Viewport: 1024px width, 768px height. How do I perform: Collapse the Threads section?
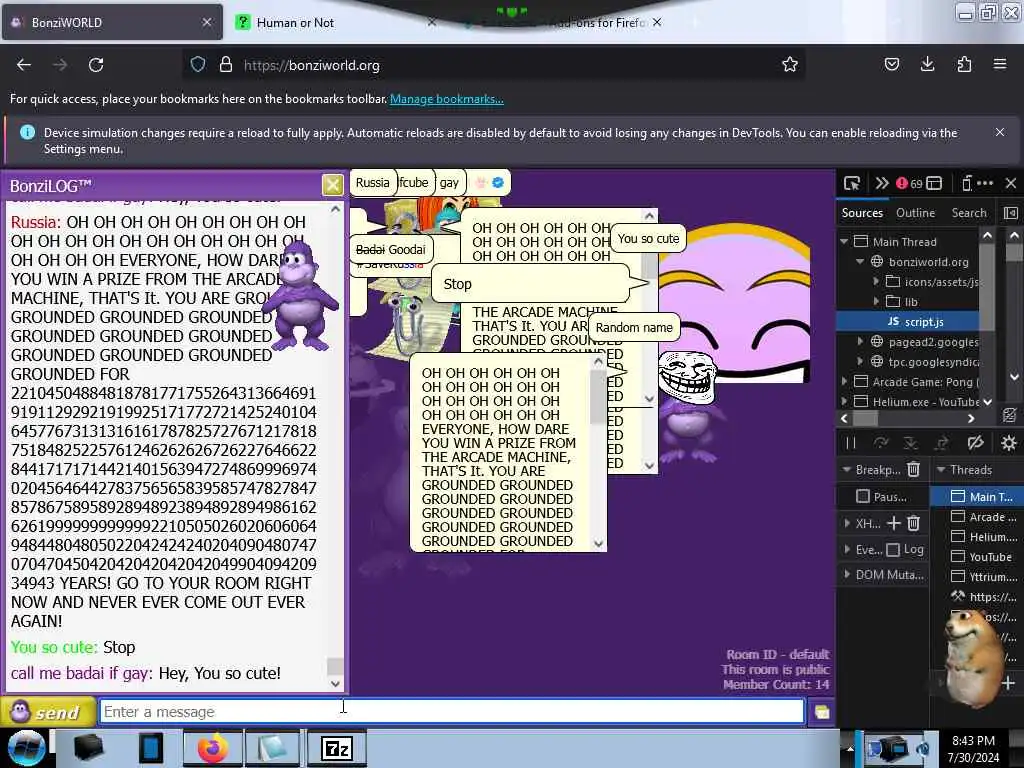pos(941,470)
